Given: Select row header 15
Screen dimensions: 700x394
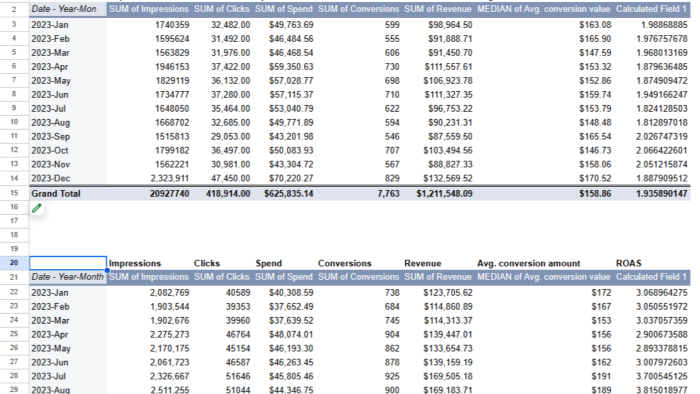Looking at the screenshot, I should [x=14, y=193].
